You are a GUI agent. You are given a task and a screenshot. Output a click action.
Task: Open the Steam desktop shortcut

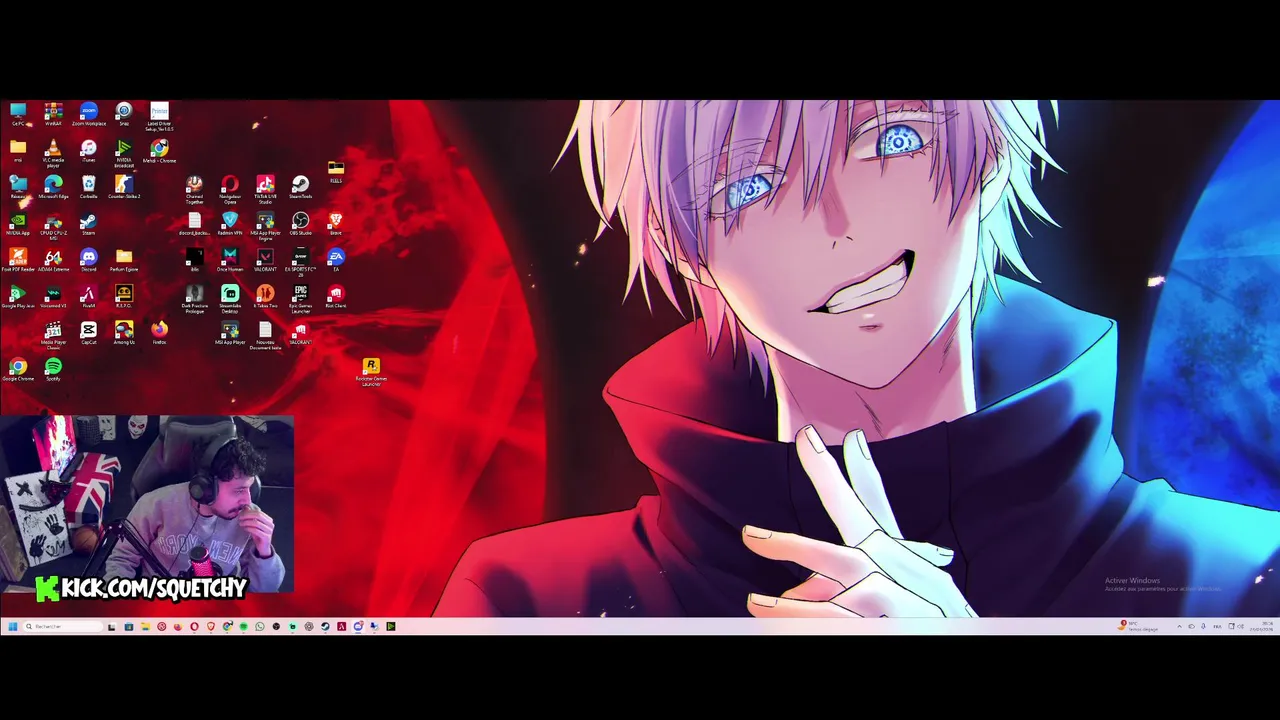click(x=88, y=224)
